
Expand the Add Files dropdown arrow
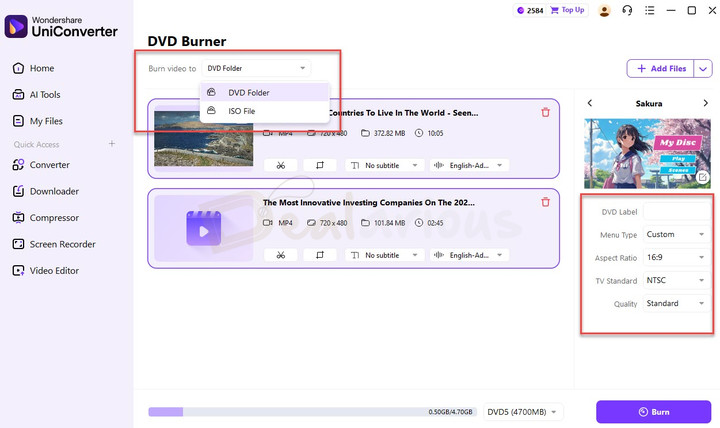click(x=703, y=69)
